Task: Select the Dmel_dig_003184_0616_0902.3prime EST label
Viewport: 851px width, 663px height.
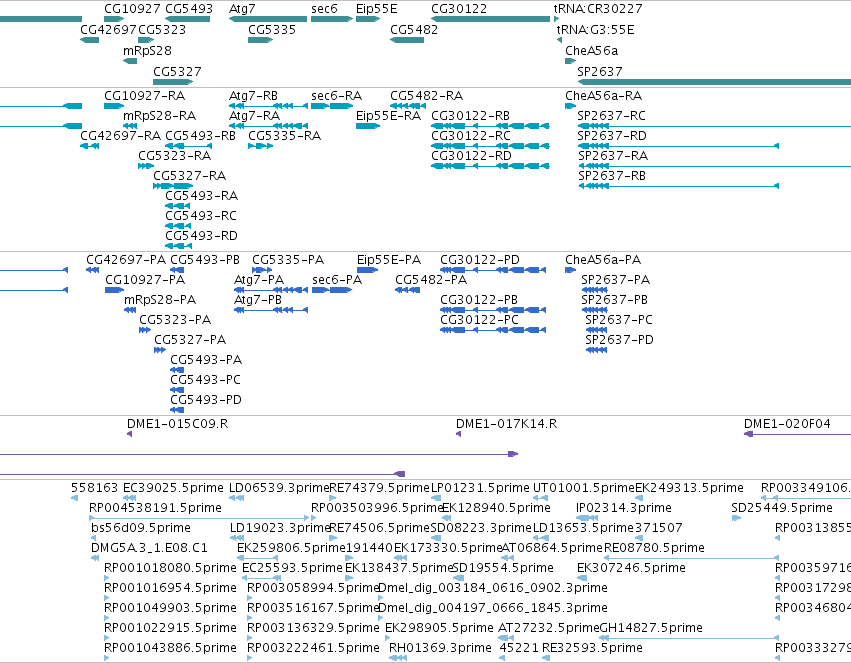Action: tap(492, 589)
